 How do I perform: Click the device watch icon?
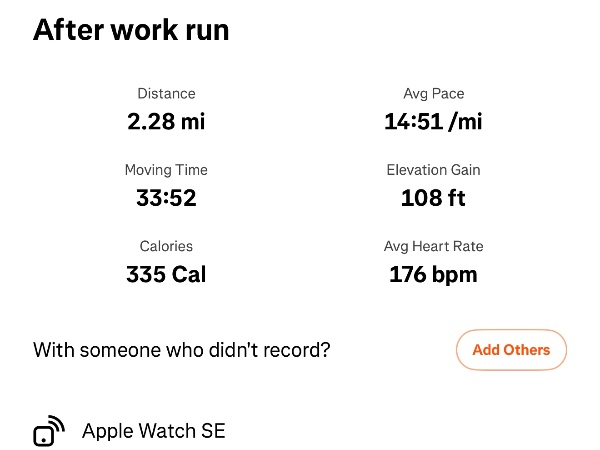tap(48, 431)
